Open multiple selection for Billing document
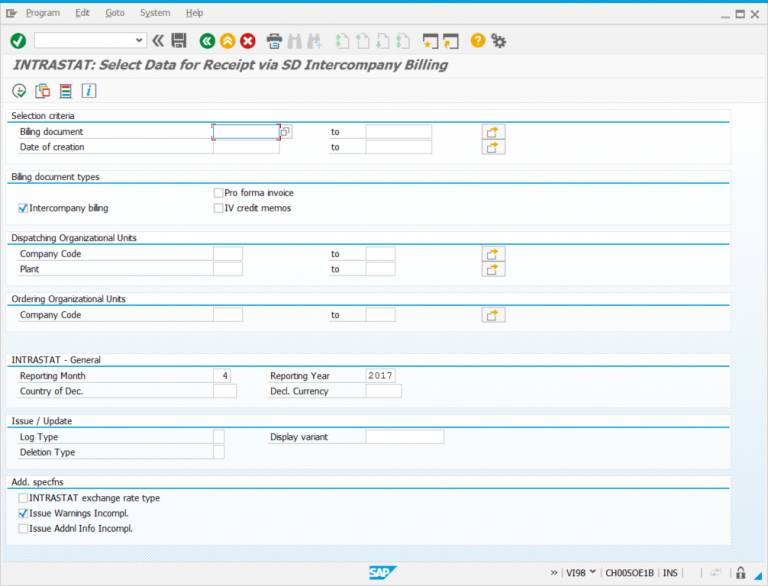This screenshot has width=768, height=586. click(x=493, y=132)
